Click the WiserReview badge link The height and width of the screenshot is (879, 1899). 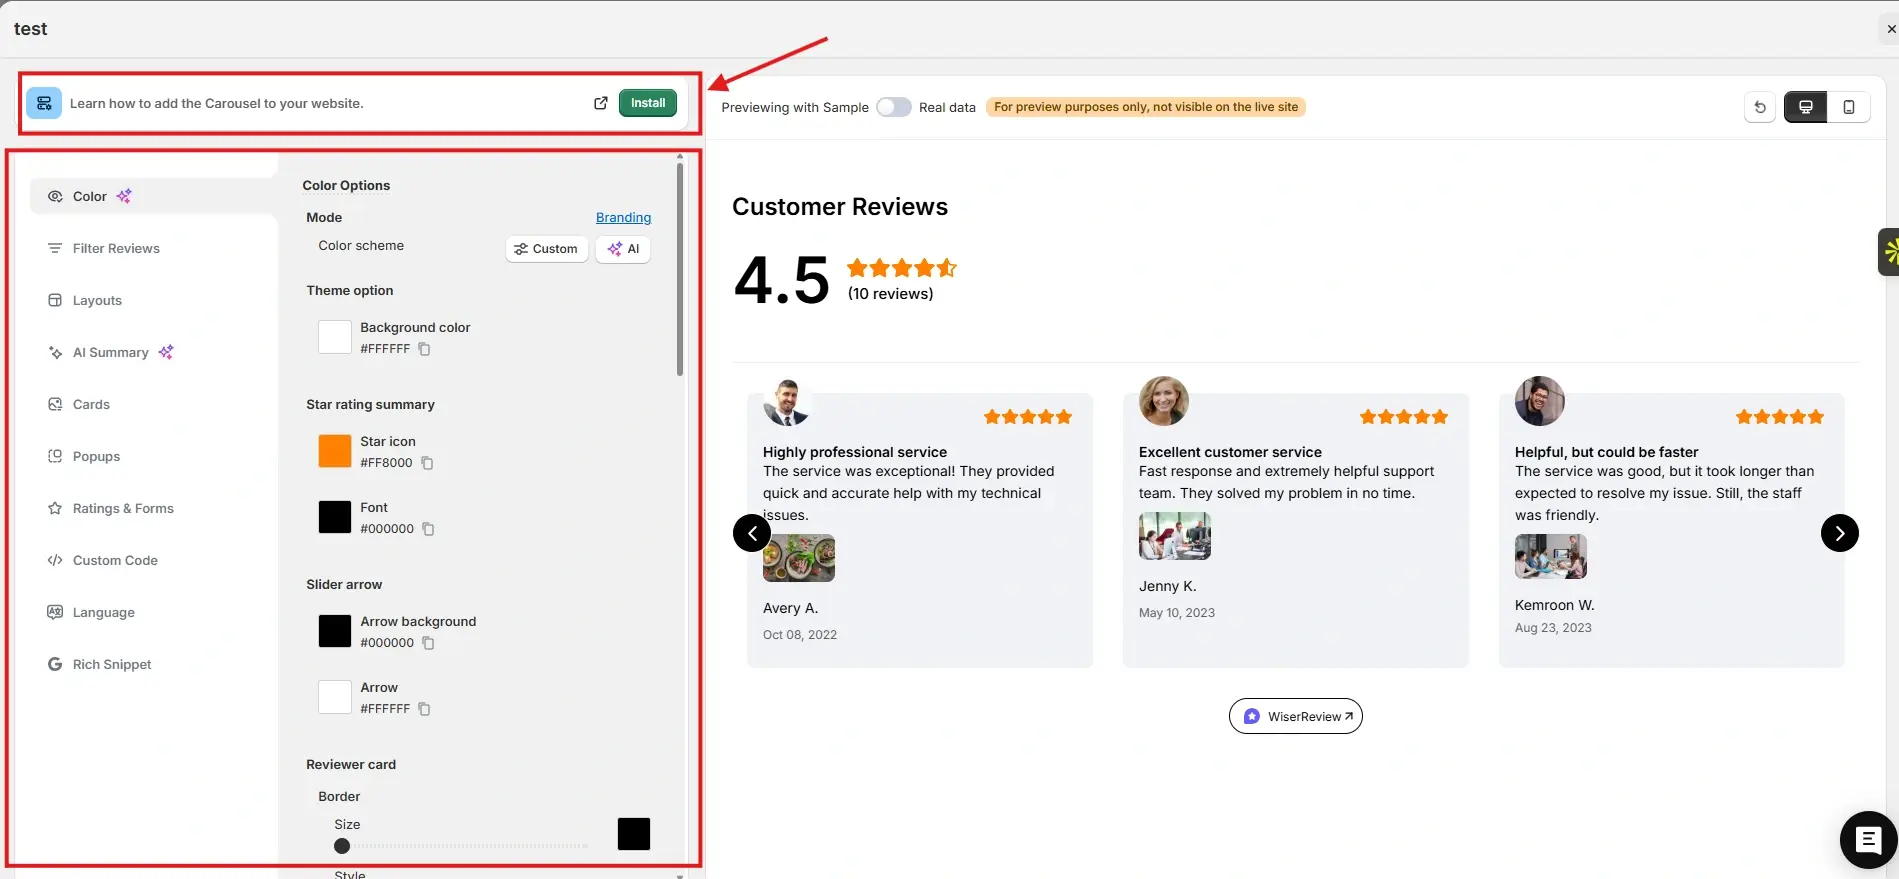click(x=1295, y=716)
